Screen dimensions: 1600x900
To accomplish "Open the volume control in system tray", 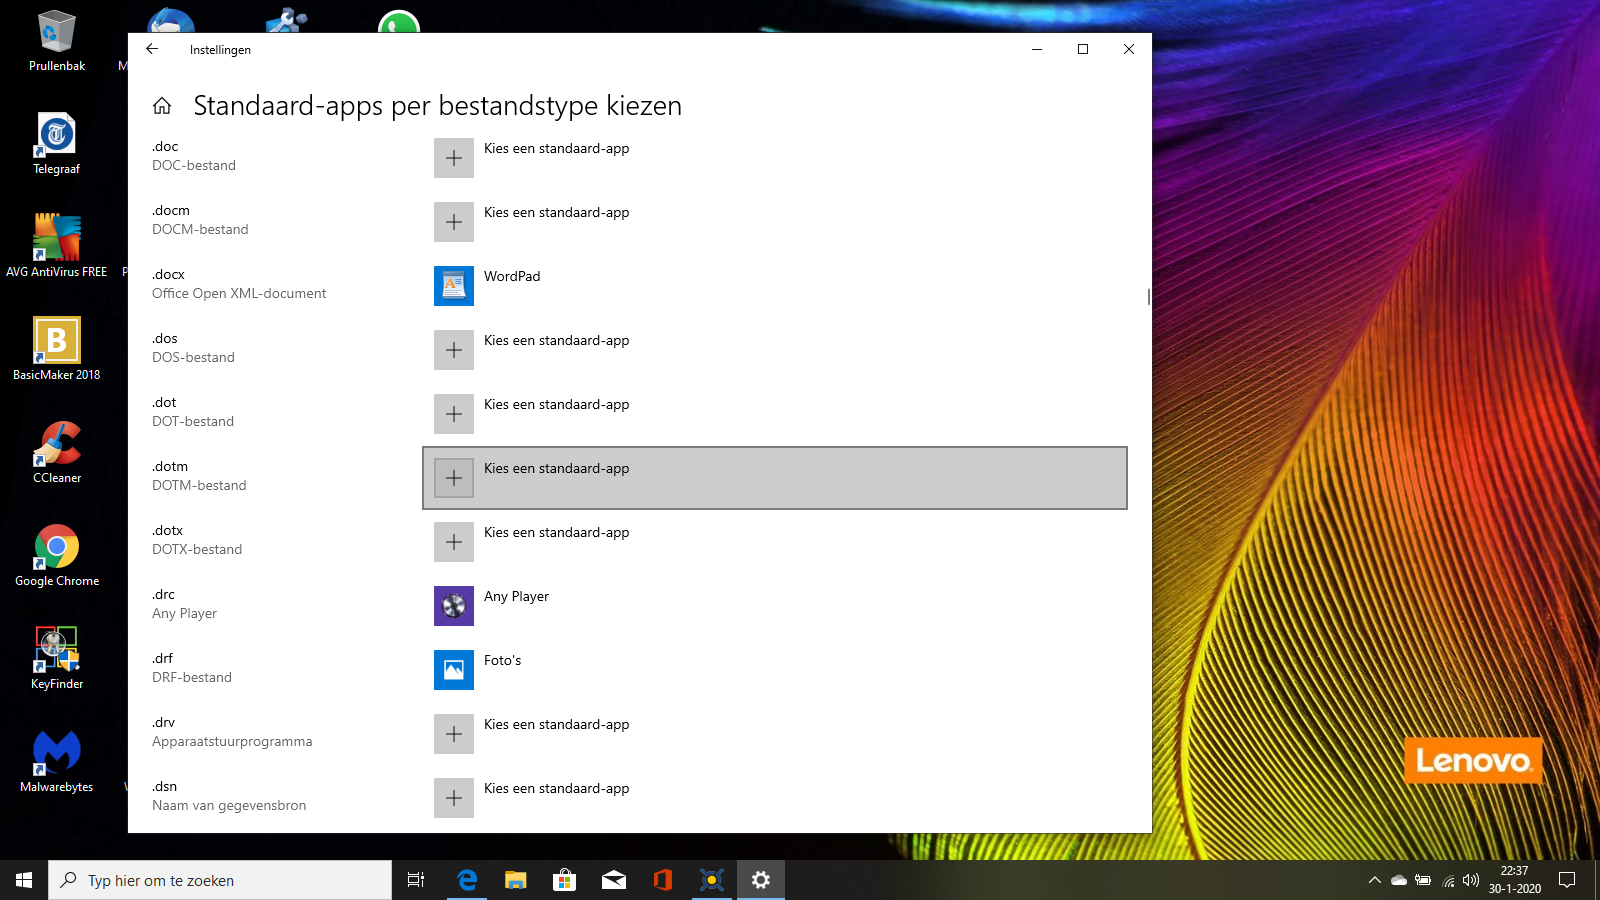I will click(x=1470, y=880).
